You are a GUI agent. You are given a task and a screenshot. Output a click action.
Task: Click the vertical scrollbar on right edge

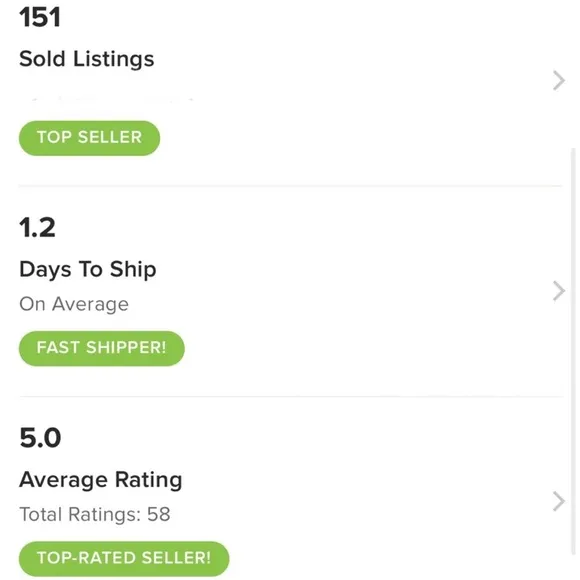573,351
